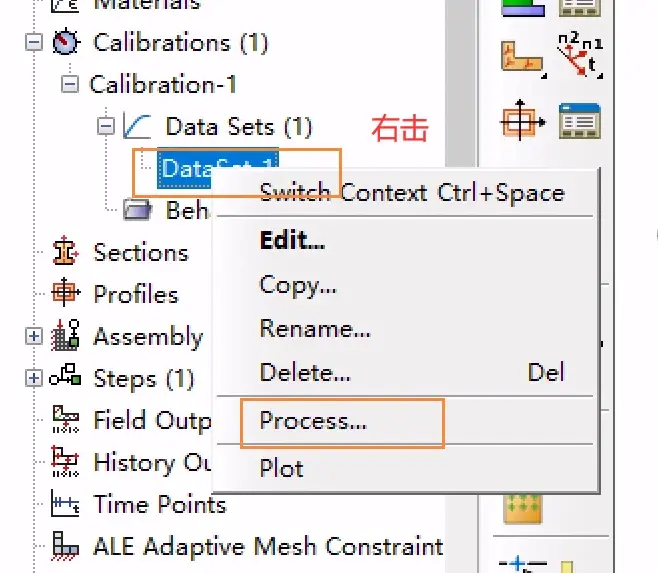
Task: Click the Profiles crosshair icon
Action: click(65, 292)
